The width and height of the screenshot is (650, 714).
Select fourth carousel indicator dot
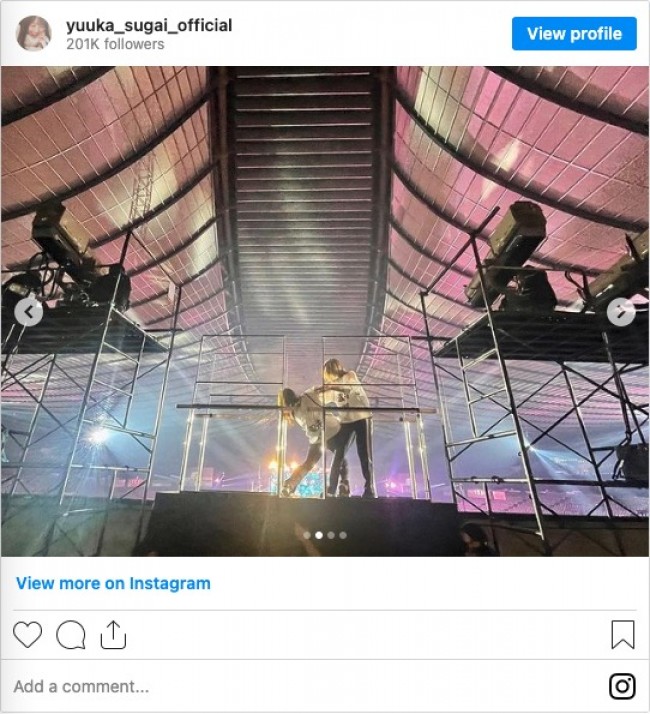coord(343,535)
